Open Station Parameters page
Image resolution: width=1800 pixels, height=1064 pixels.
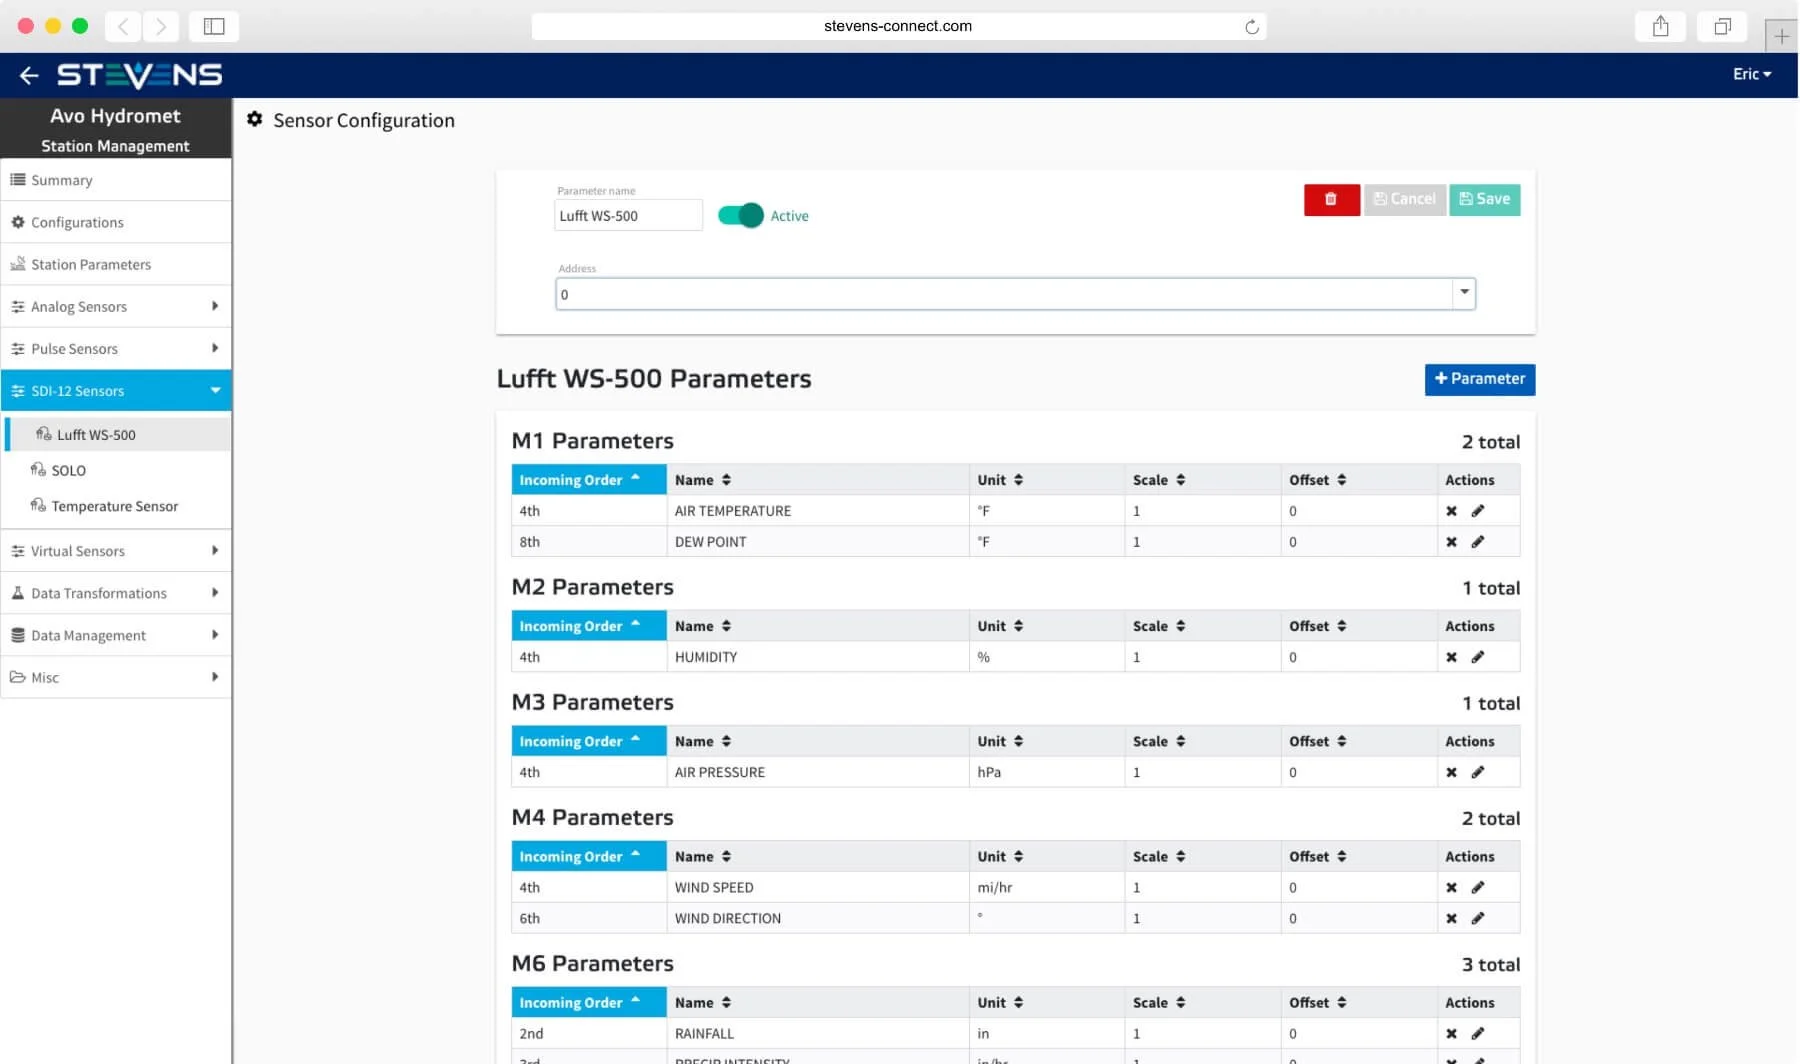click(116, 264)
